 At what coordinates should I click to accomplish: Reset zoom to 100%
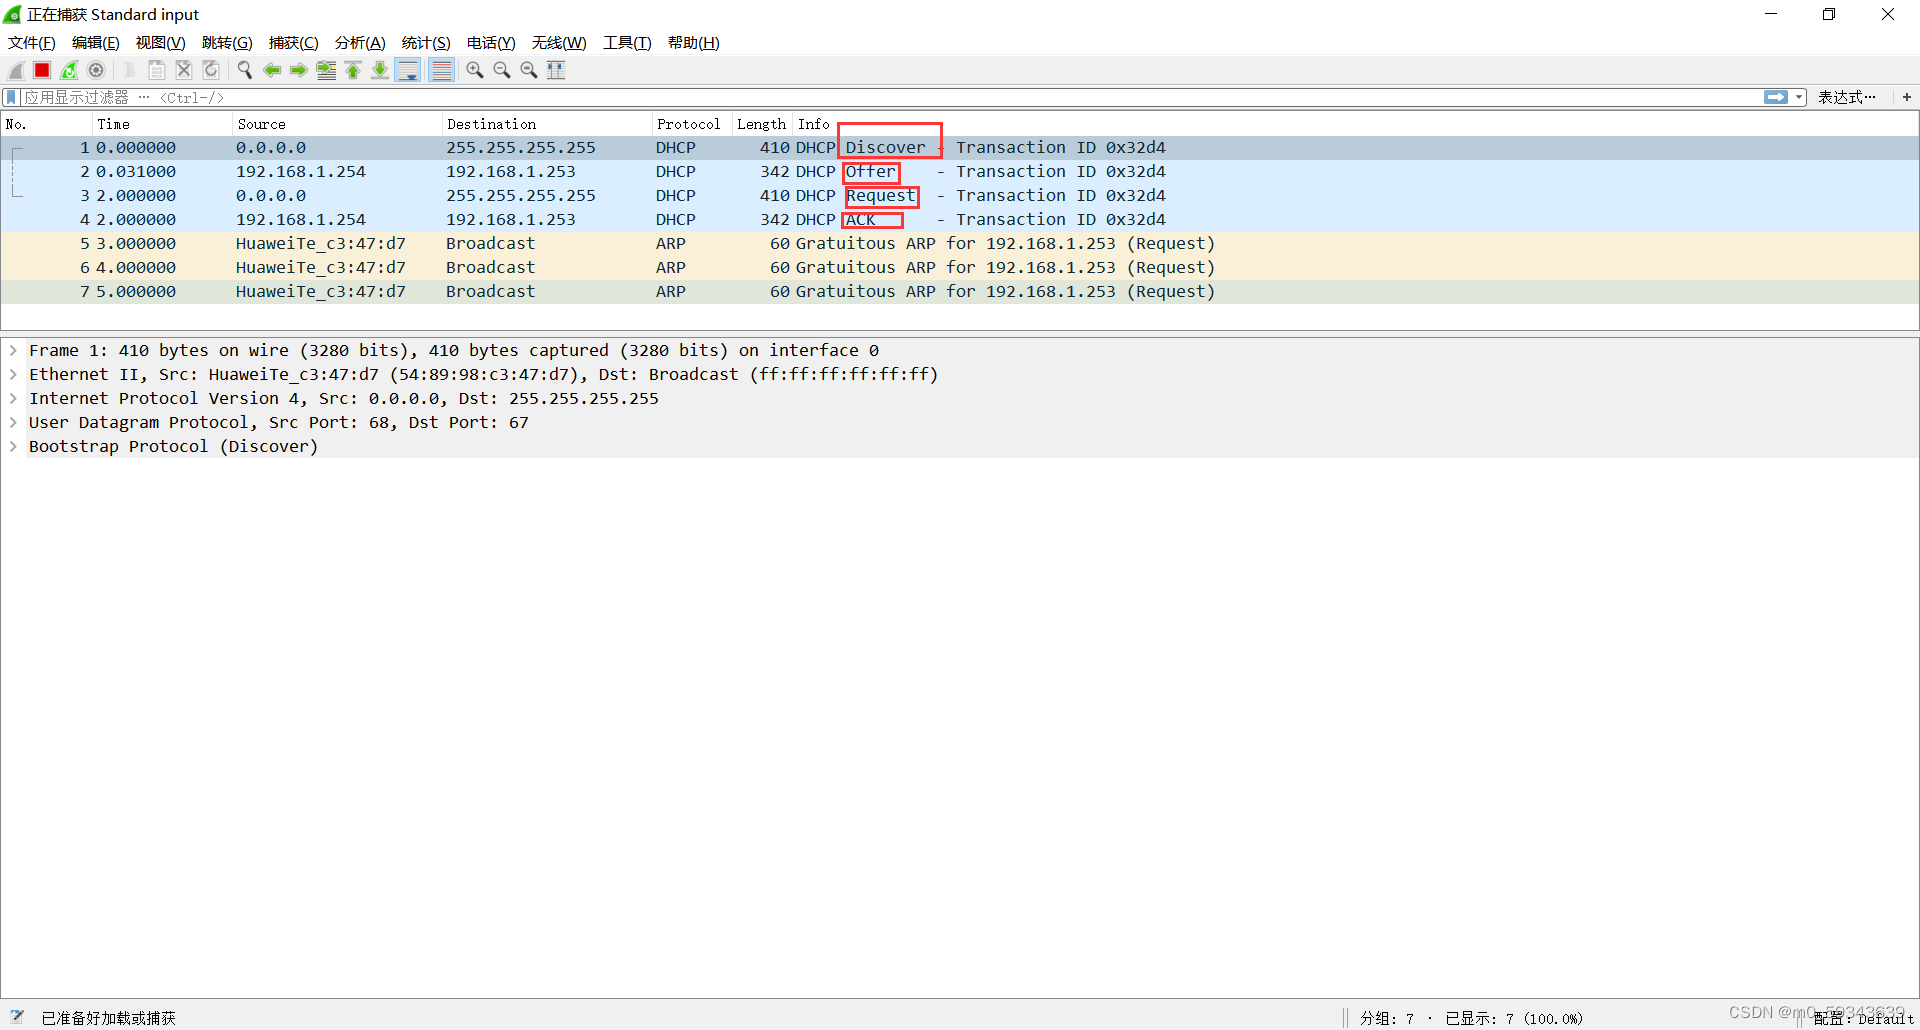tap(529, 70)
